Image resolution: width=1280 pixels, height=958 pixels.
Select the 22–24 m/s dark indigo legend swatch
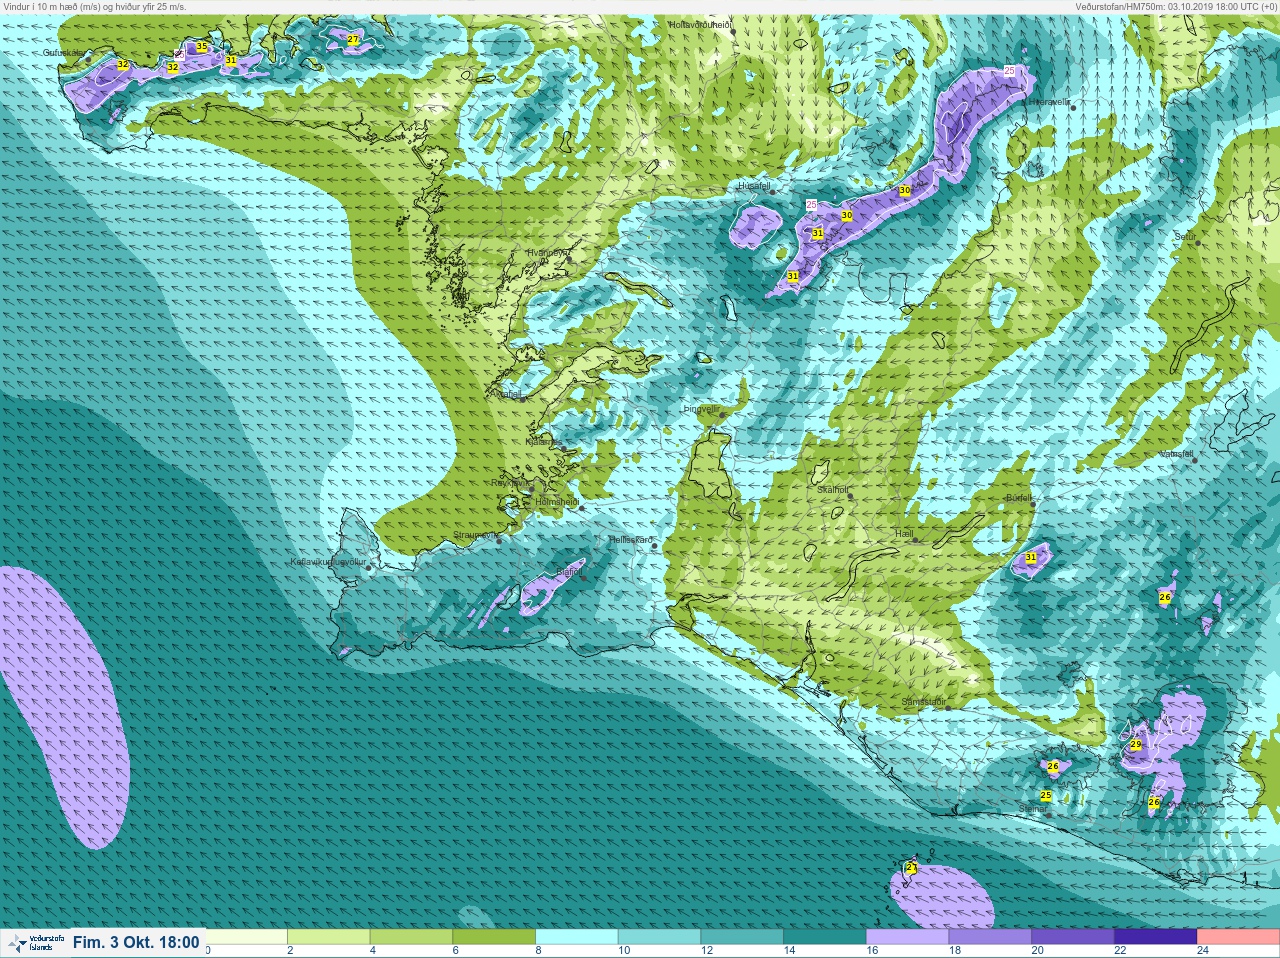point(1156,937)
